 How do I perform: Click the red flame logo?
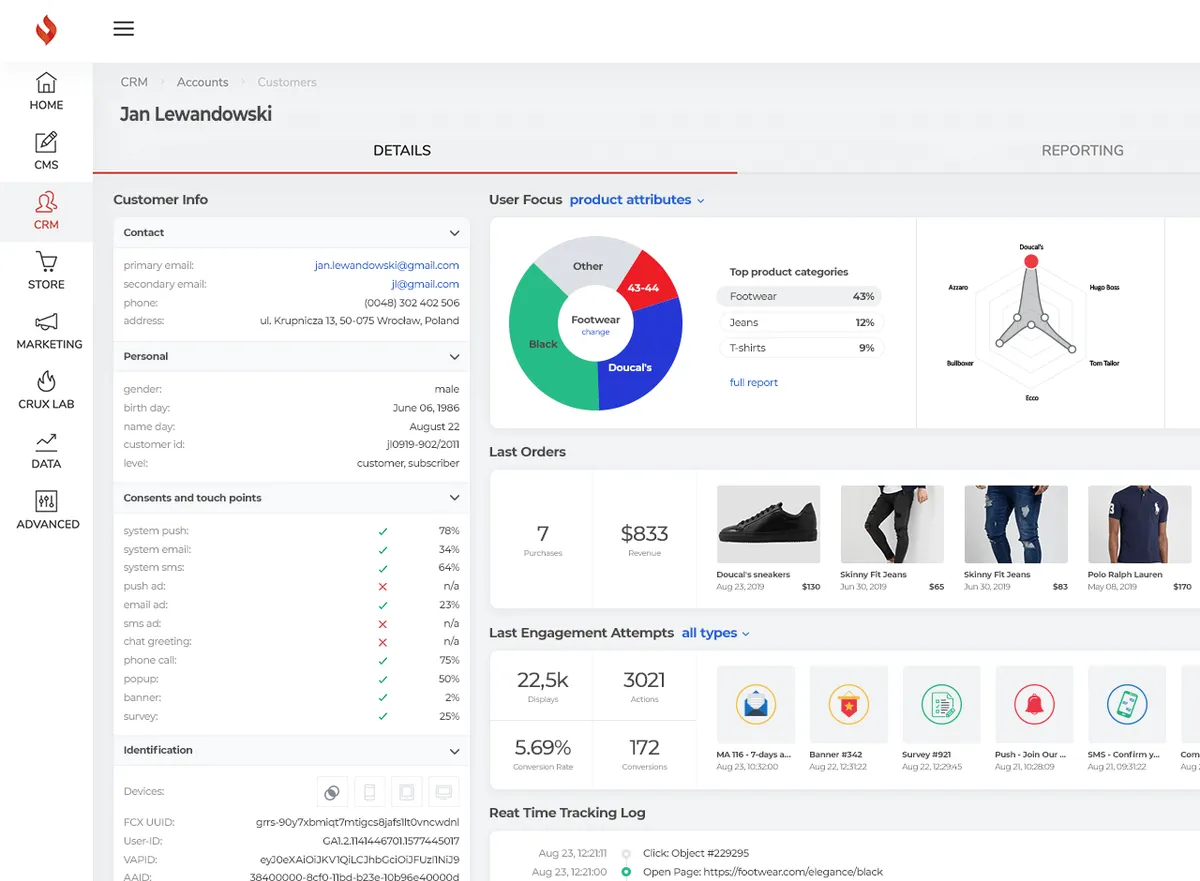point(46,30)
